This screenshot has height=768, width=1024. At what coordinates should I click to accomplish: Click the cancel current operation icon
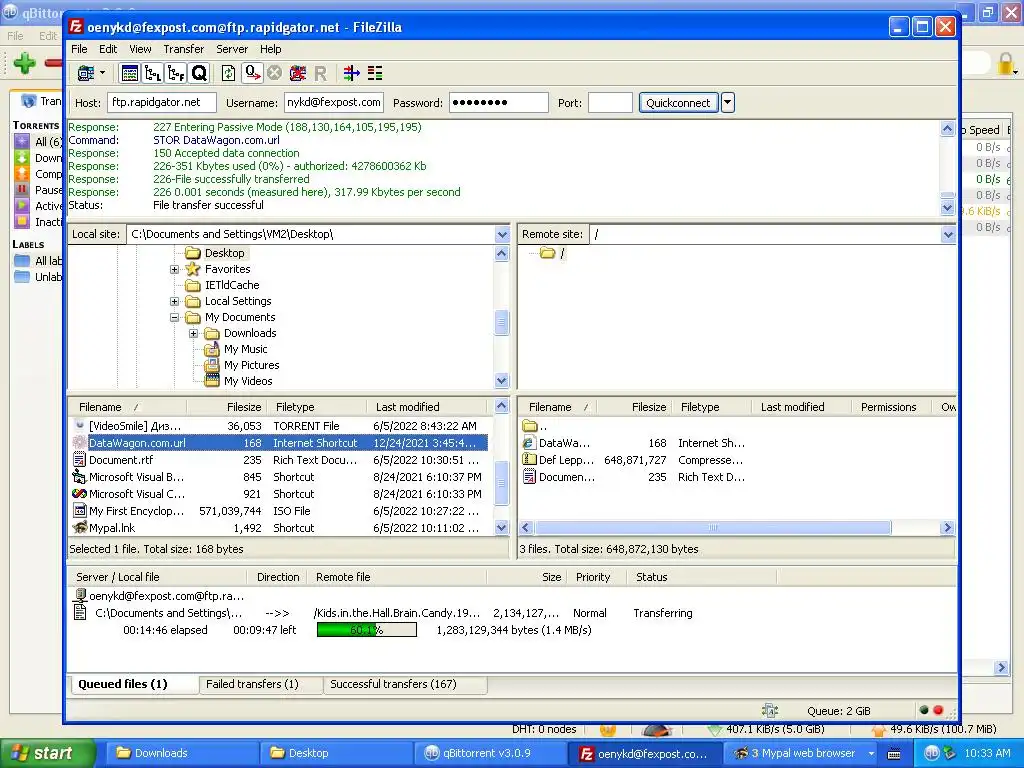tap(274, 73)
